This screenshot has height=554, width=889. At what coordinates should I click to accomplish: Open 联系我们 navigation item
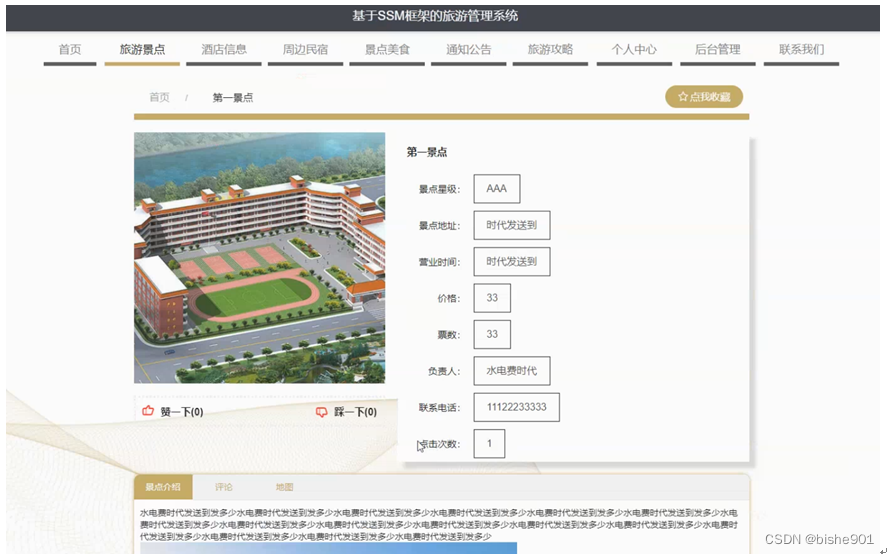point(801,49)
